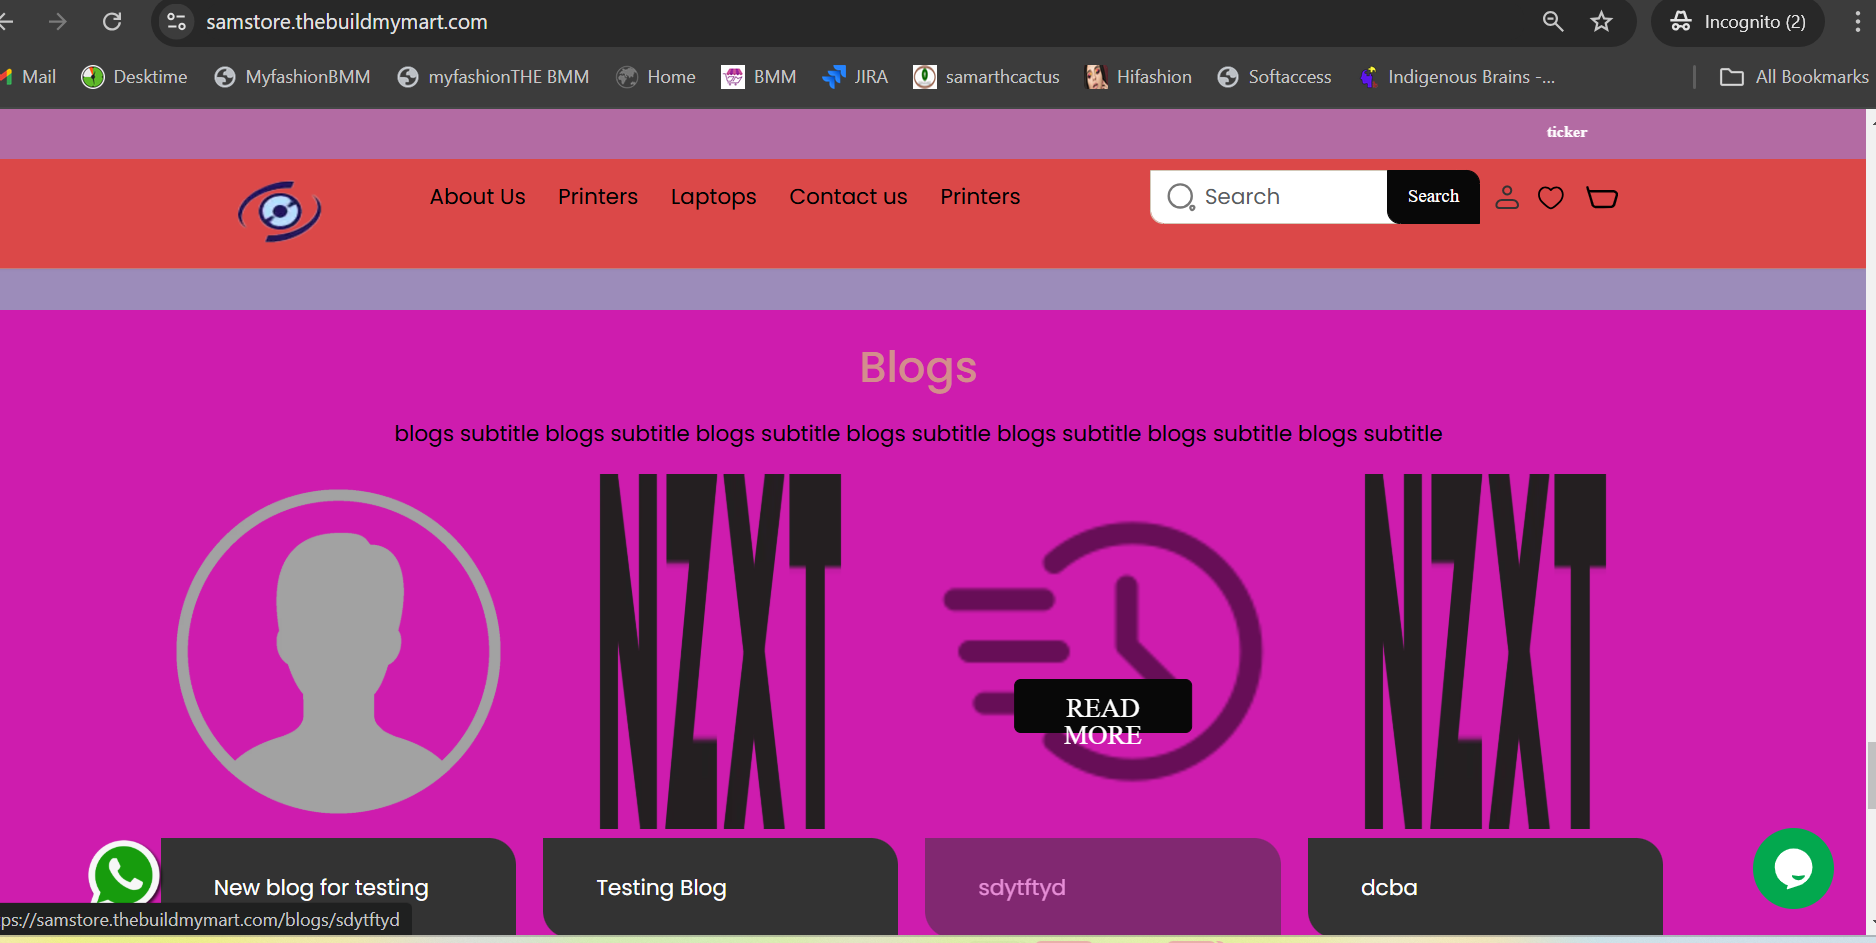Click the ticker text in top bar
The height and width of the screenshot is (943, 1876).
coord(1567,132)
